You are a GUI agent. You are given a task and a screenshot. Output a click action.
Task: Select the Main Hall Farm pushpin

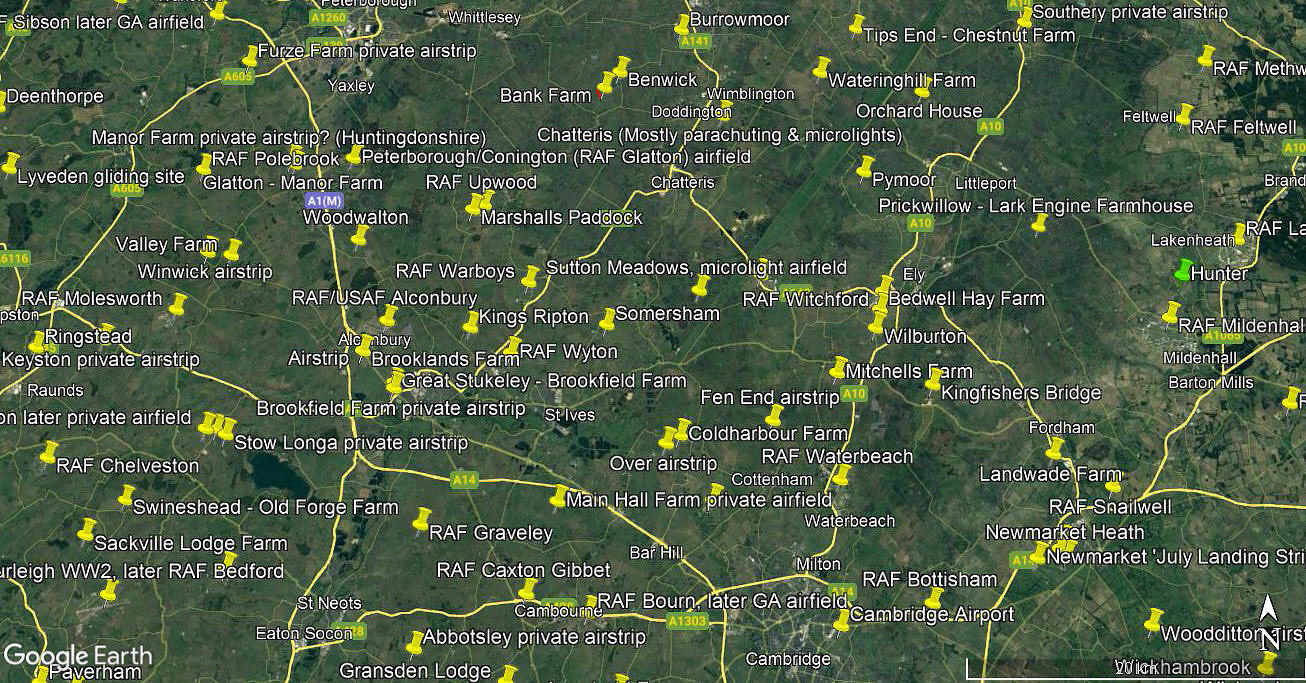[x=558, y=496]
